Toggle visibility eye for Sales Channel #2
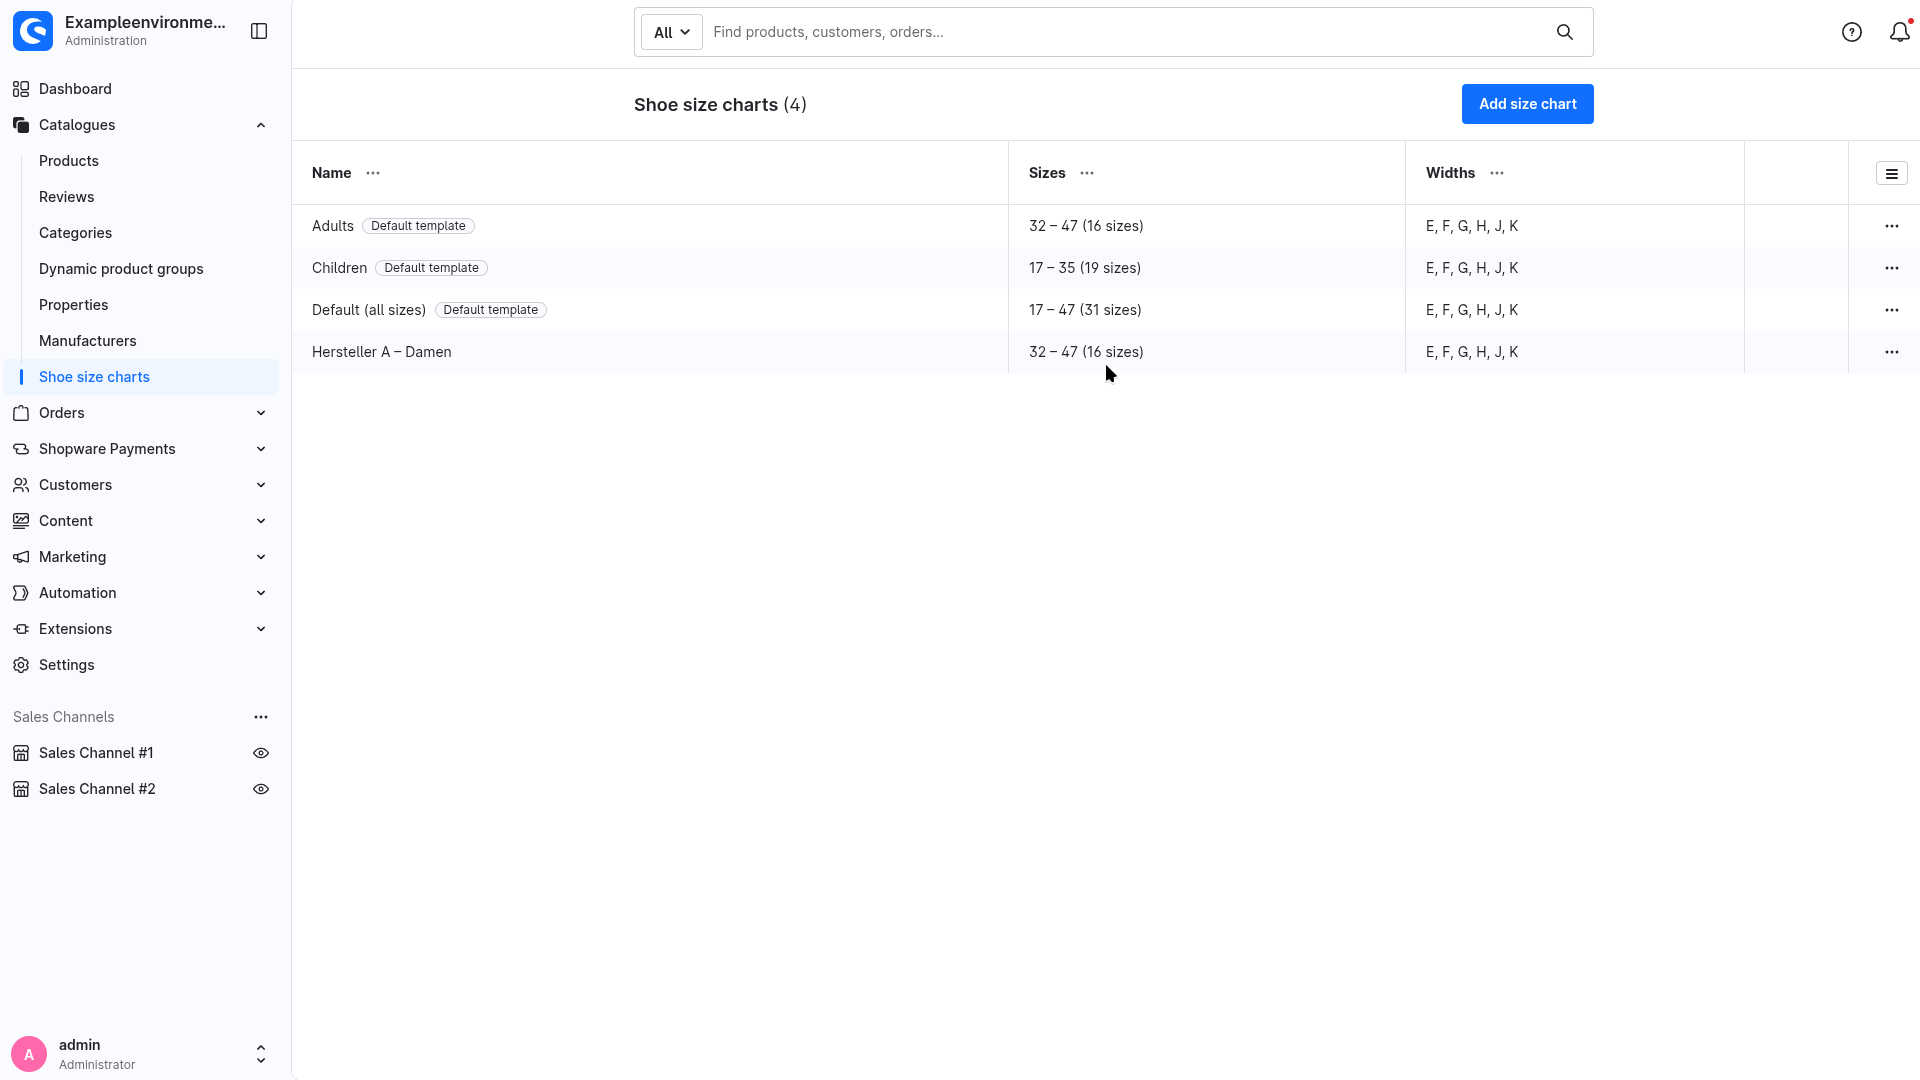This screenshot has height=1080, width=1920. coord(261,789)
